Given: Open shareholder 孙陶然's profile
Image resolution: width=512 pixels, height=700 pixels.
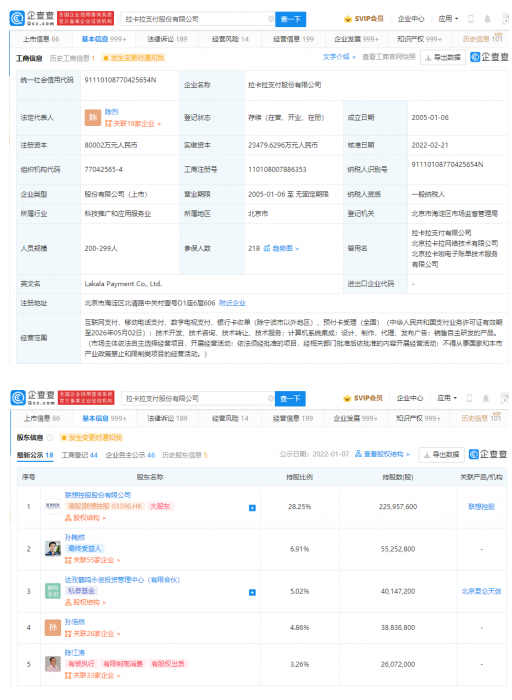Looking at the screenshot, I should [x=75, y=538].
